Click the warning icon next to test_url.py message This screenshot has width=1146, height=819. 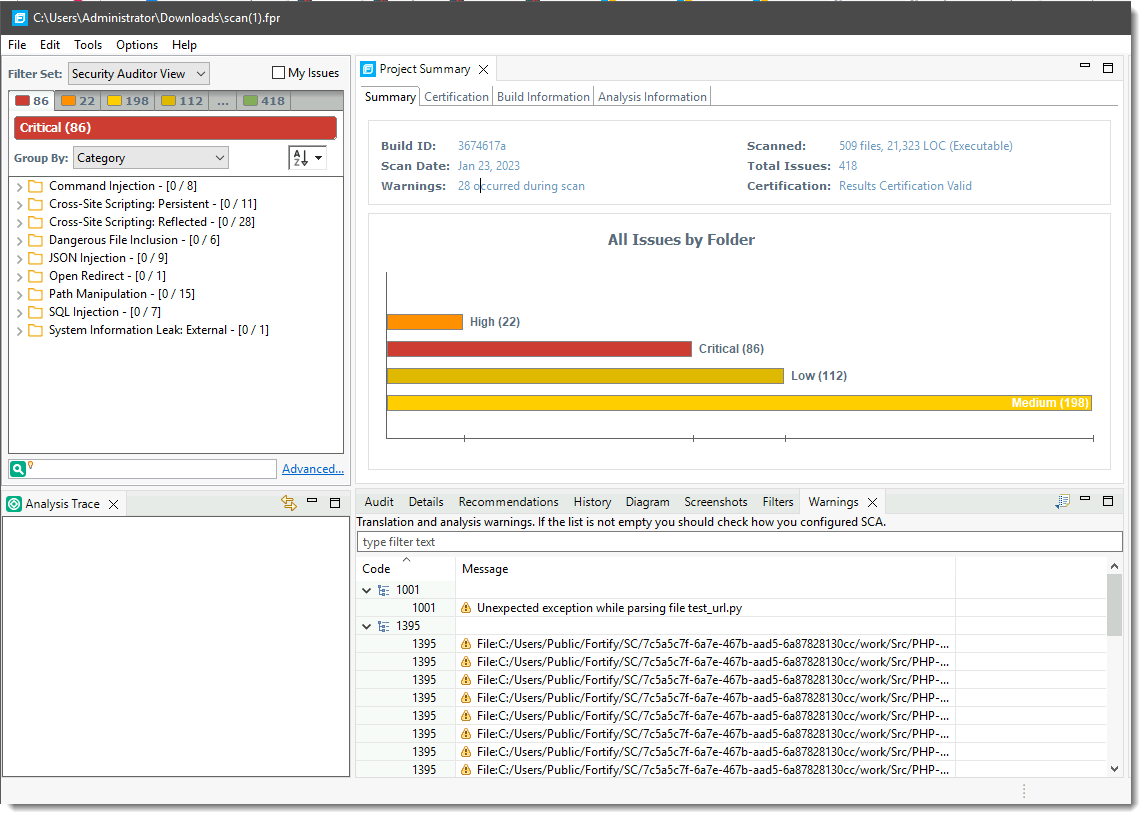coord(466,607)
